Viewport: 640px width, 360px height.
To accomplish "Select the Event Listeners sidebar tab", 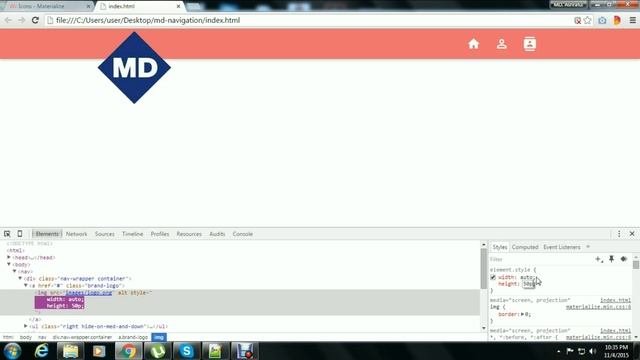I will point(562,247).
